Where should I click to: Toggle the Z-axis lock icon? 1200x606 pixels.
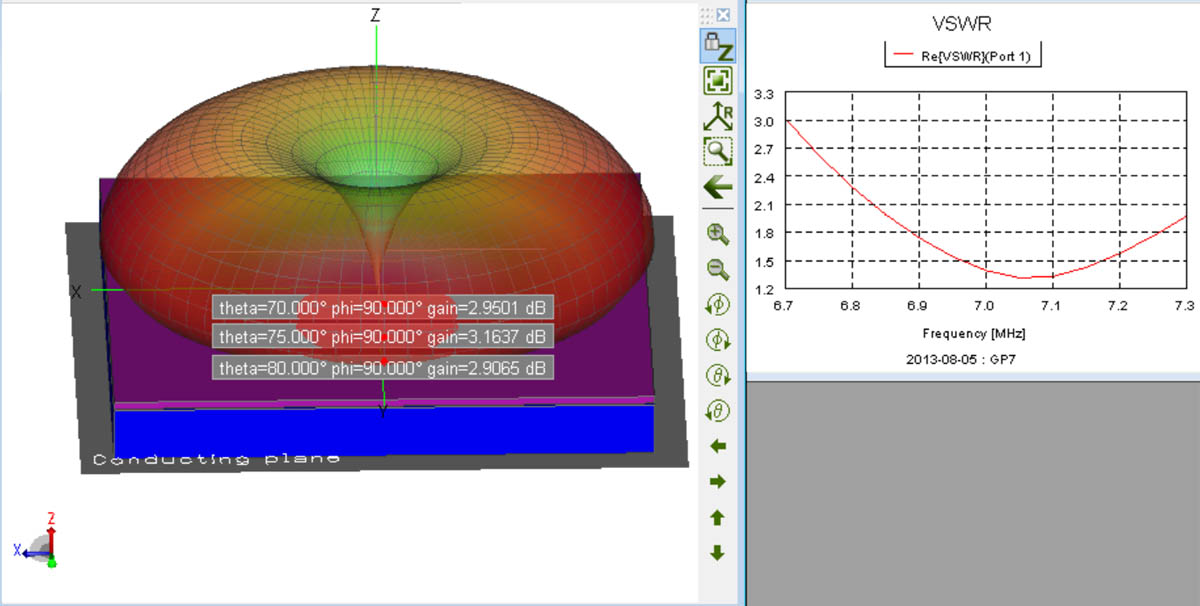point(718,46)
